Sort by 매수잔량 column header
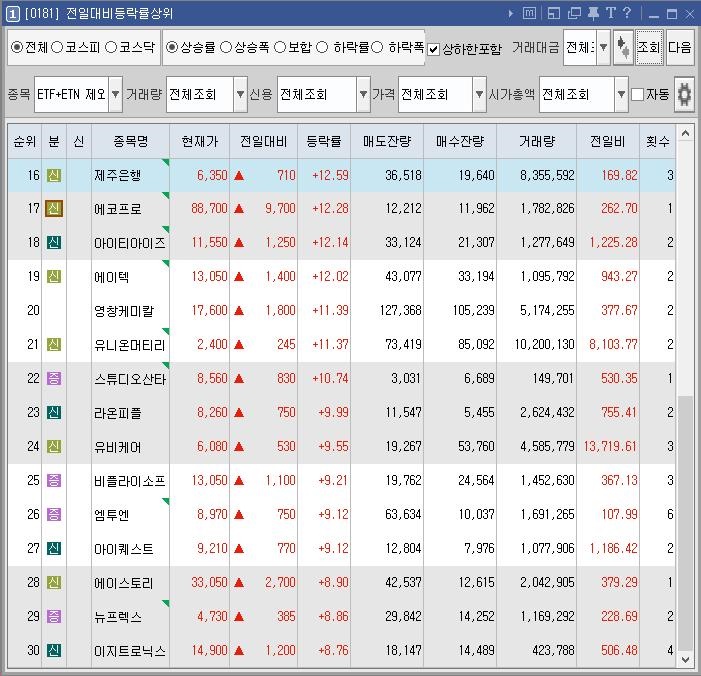 point(460,141)
